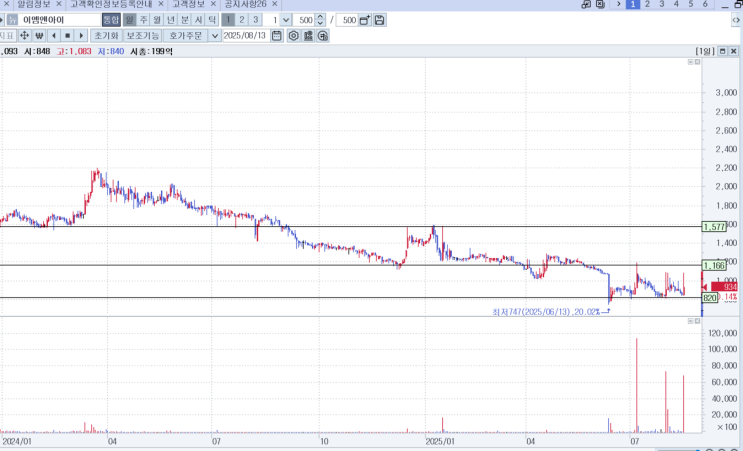Screen dimensions: 743x451
Task: Click the total count 500 field
Action: click(x=346, y=20)
